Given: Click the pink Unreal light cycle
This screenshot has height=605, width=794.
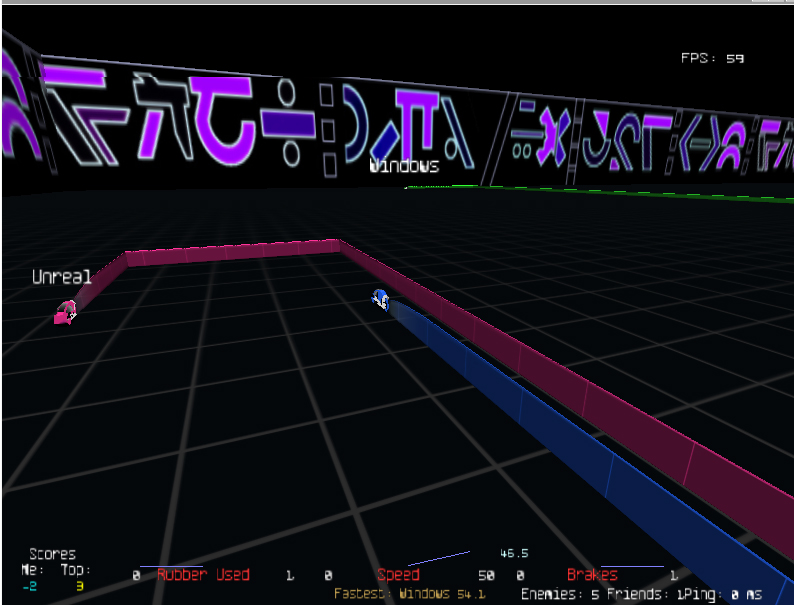Looking at the screenshot, I should click(65, 313).
